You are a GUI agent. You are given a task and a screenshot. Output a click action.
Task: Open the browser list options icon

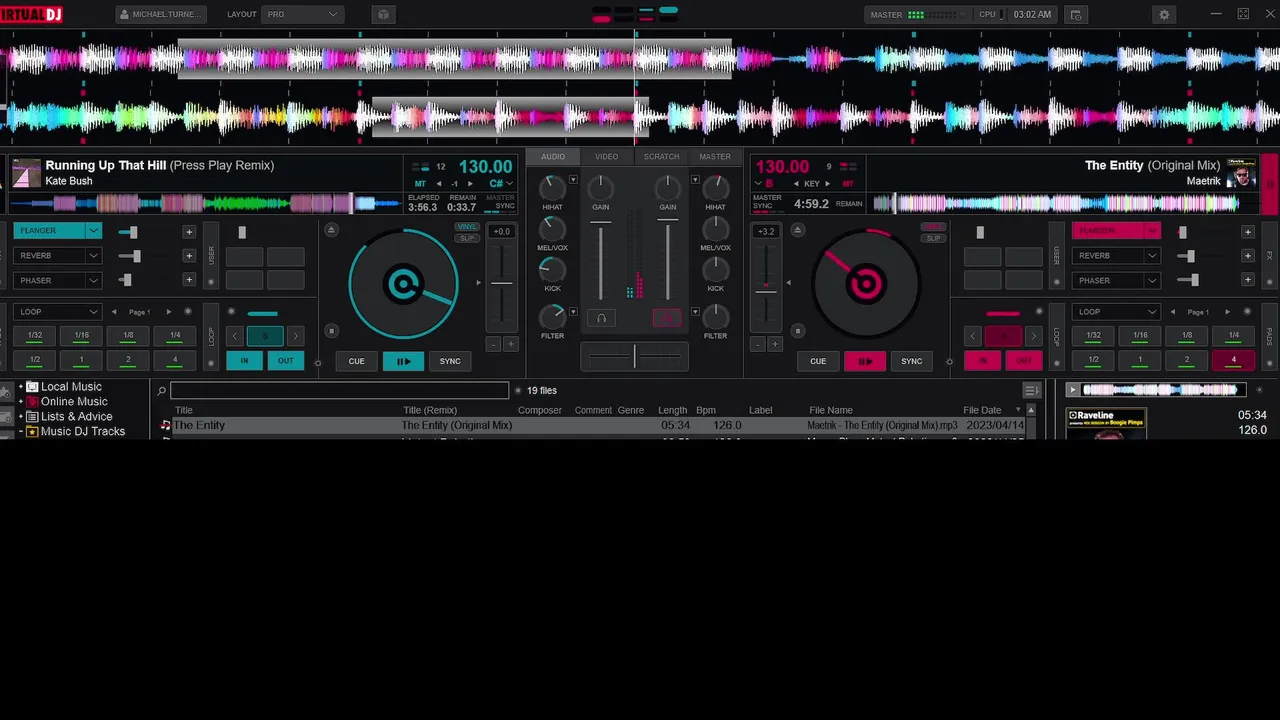1031,390
